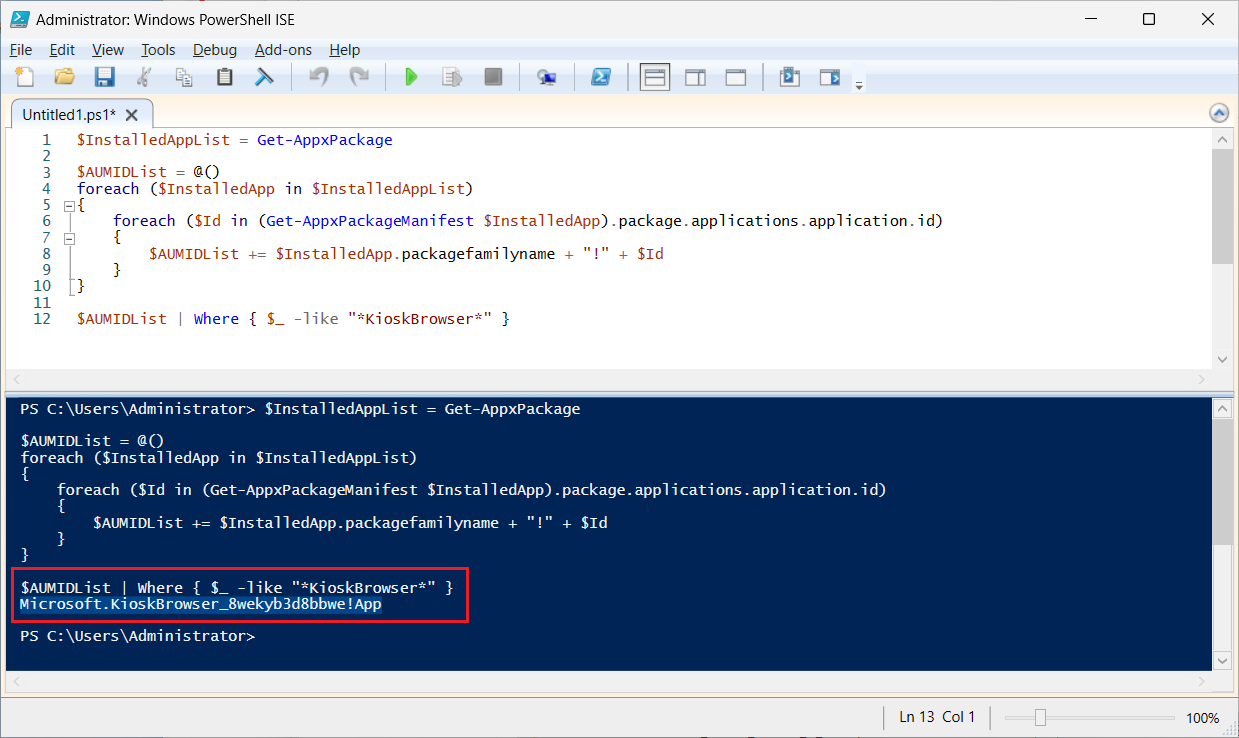This screenshot has width=1239, height=738.
Task: Click the 100% zoom level text
Action: tap(1203, 717)
